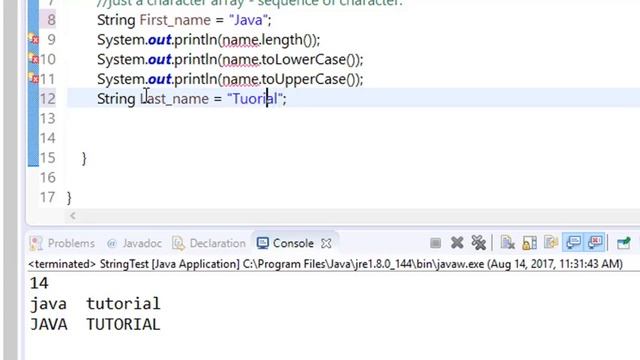Click Remove All Terminated Launches icon

pos(478,243)
